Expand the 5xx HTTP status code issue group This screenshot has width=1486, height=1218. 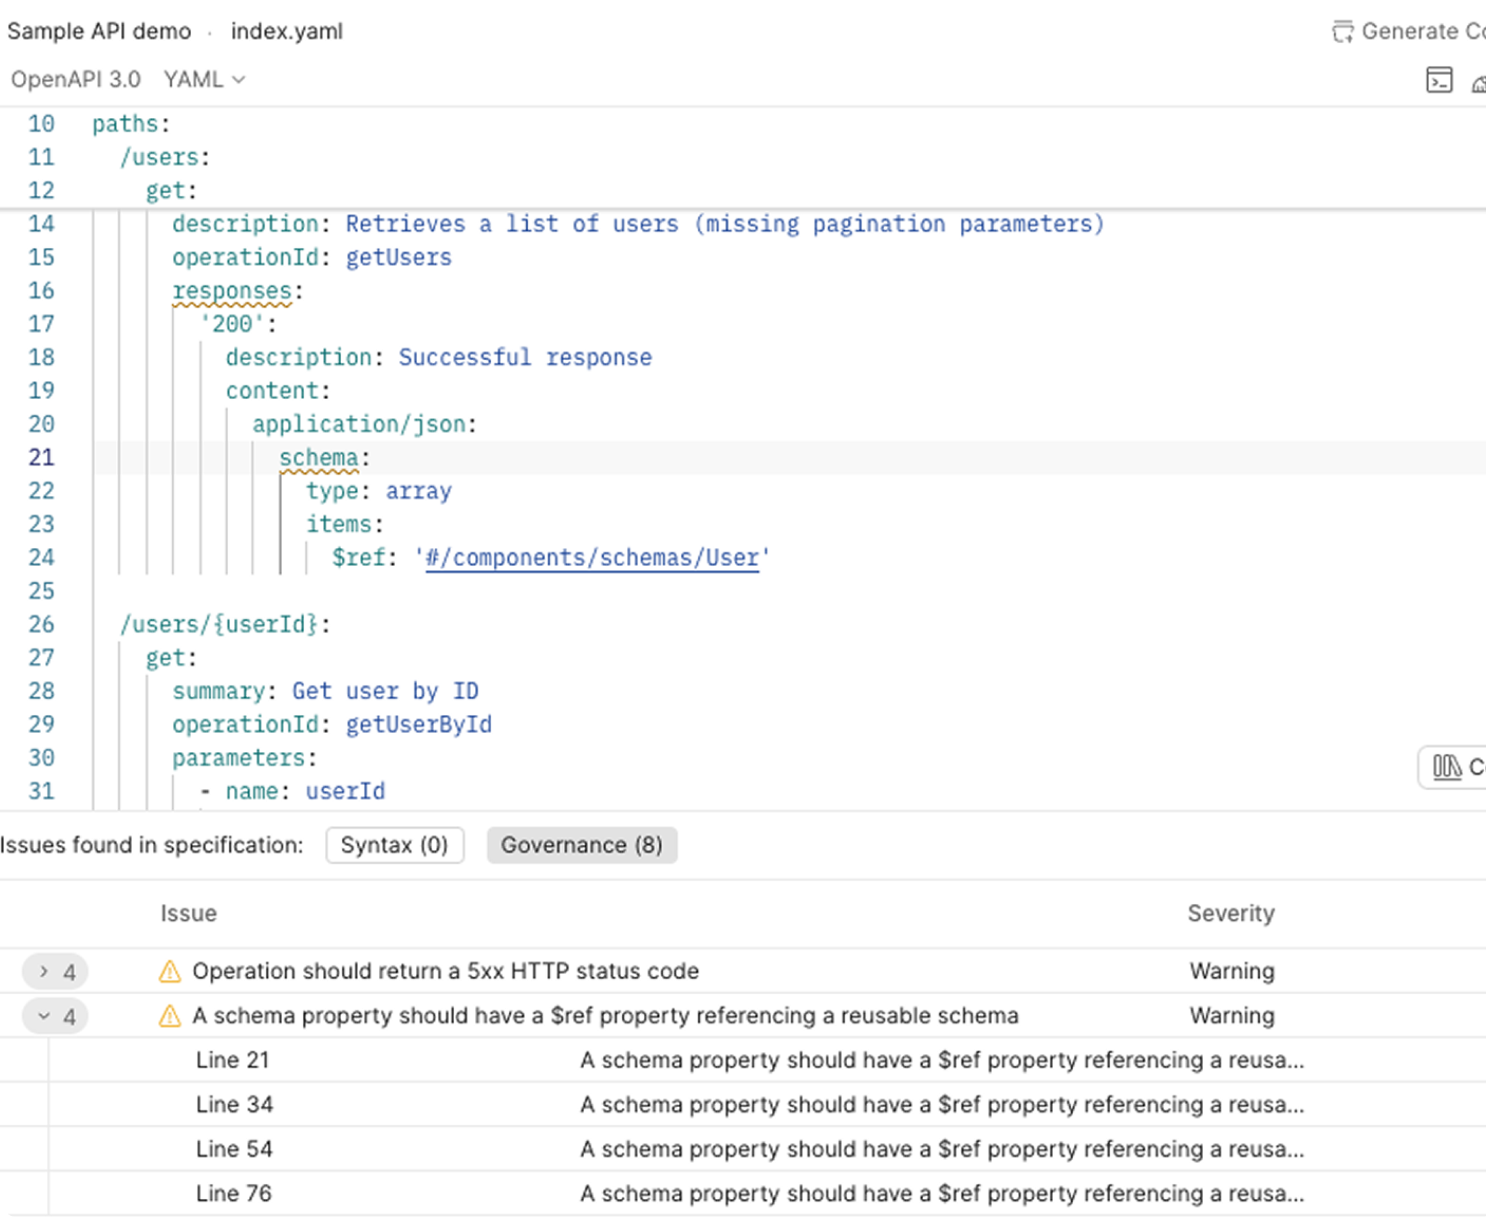[42, 970]
